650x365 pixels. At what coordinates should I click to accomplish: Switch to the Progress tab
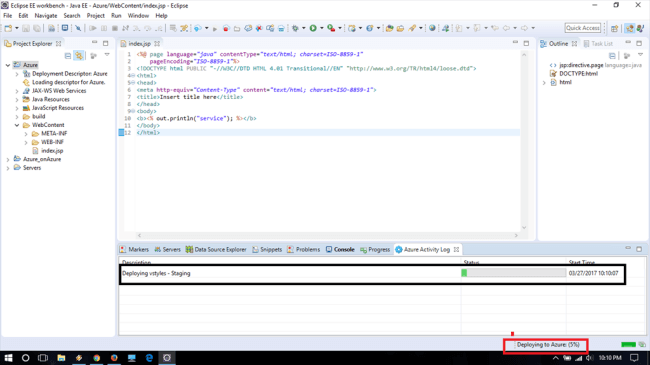(x=375, y=249)
